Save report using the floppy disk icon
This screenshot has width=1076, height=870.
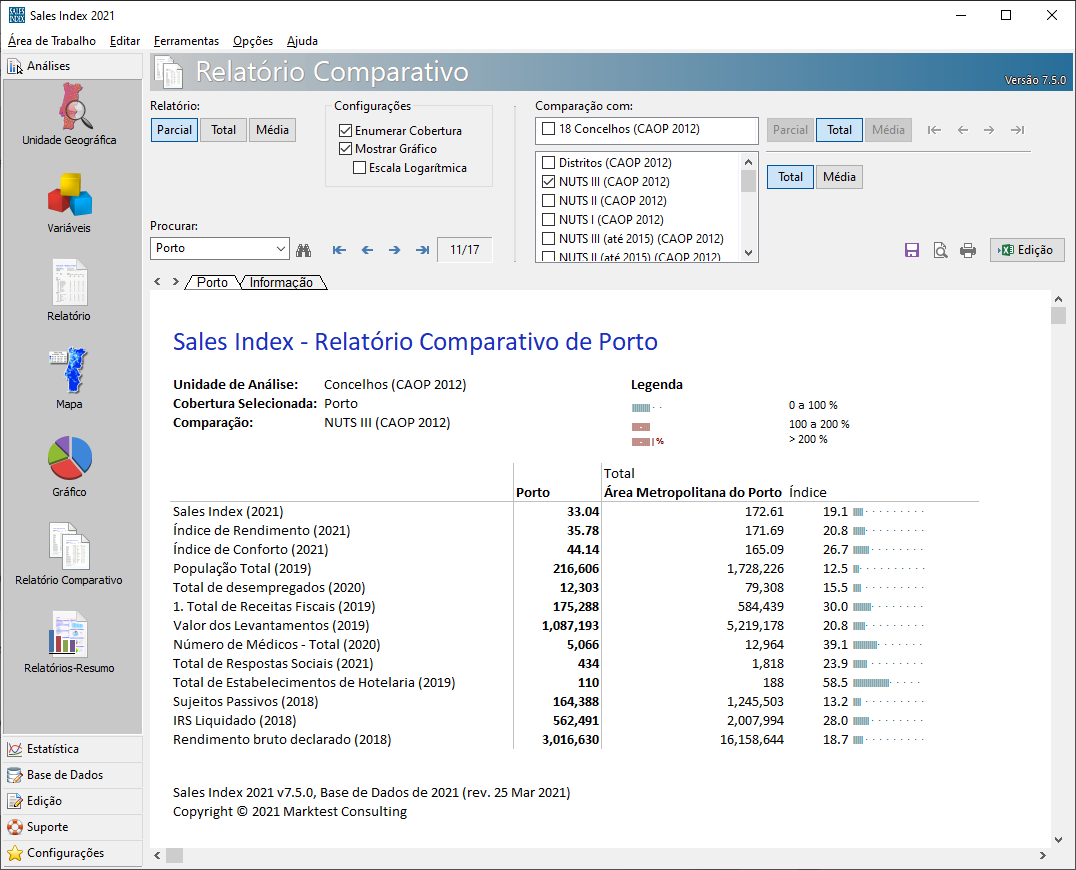[x=912, y=250]
